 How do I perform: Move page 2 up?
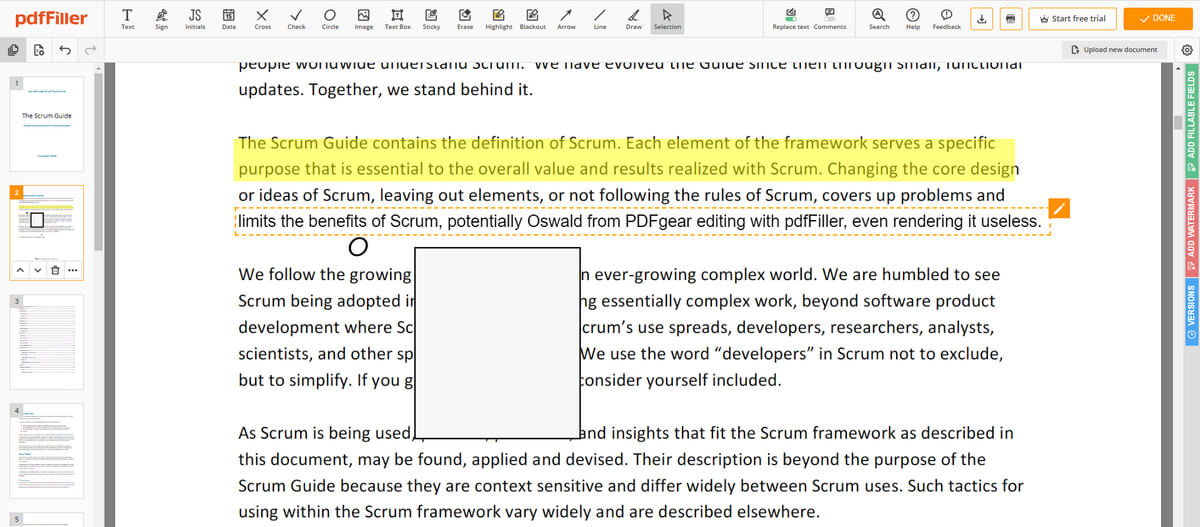tap(21, 271)
